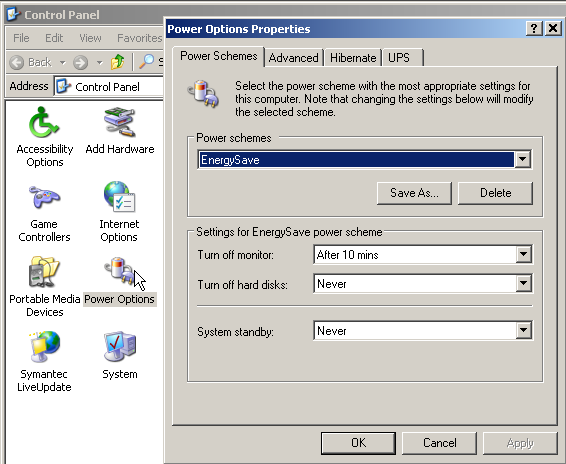This screenshot has width=566, height=464.
Task: Click the address bar Control Panel icon
Action: tap(64, 86)
